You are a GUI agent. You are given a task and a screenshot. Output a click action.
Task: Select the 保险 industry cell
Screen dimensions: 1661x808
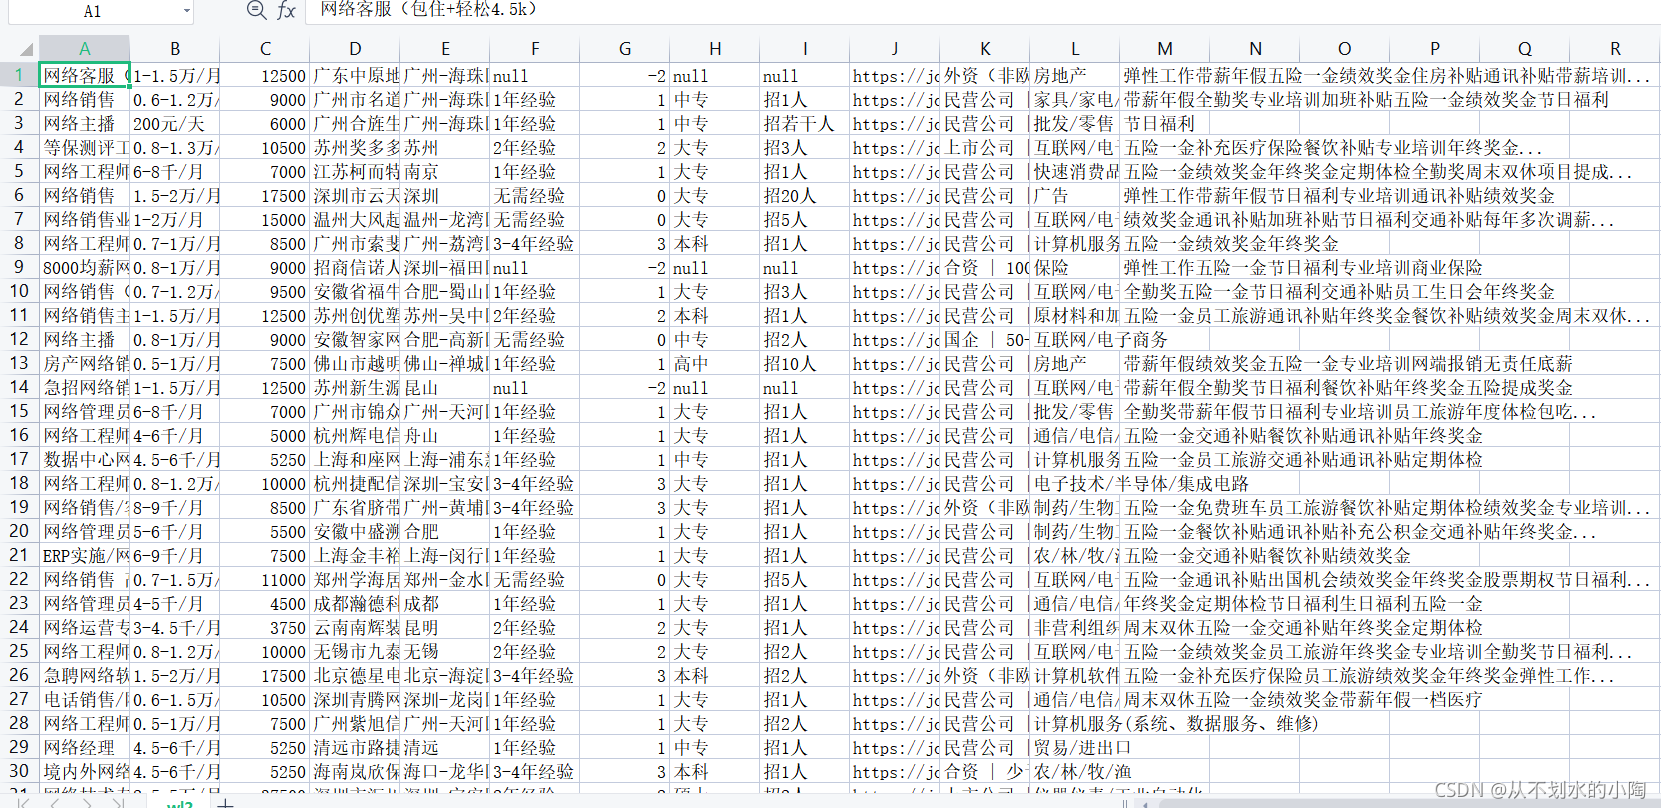(x=1075, y=267)
